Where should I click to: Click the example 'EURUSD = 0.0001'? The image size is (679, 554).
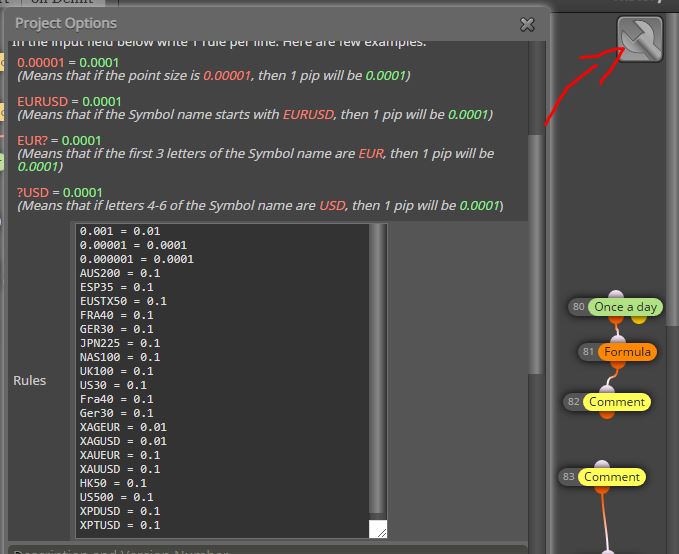[69, 101]
